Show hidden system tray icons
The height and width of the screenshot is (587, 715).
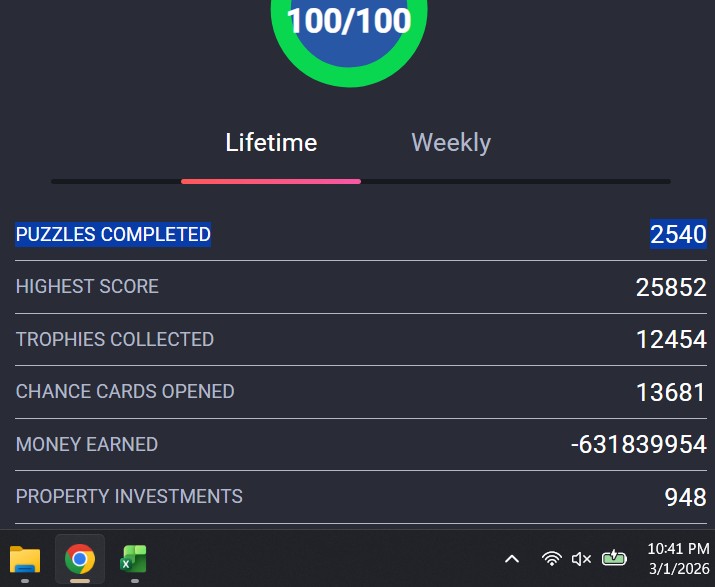[x=512, y=559]
